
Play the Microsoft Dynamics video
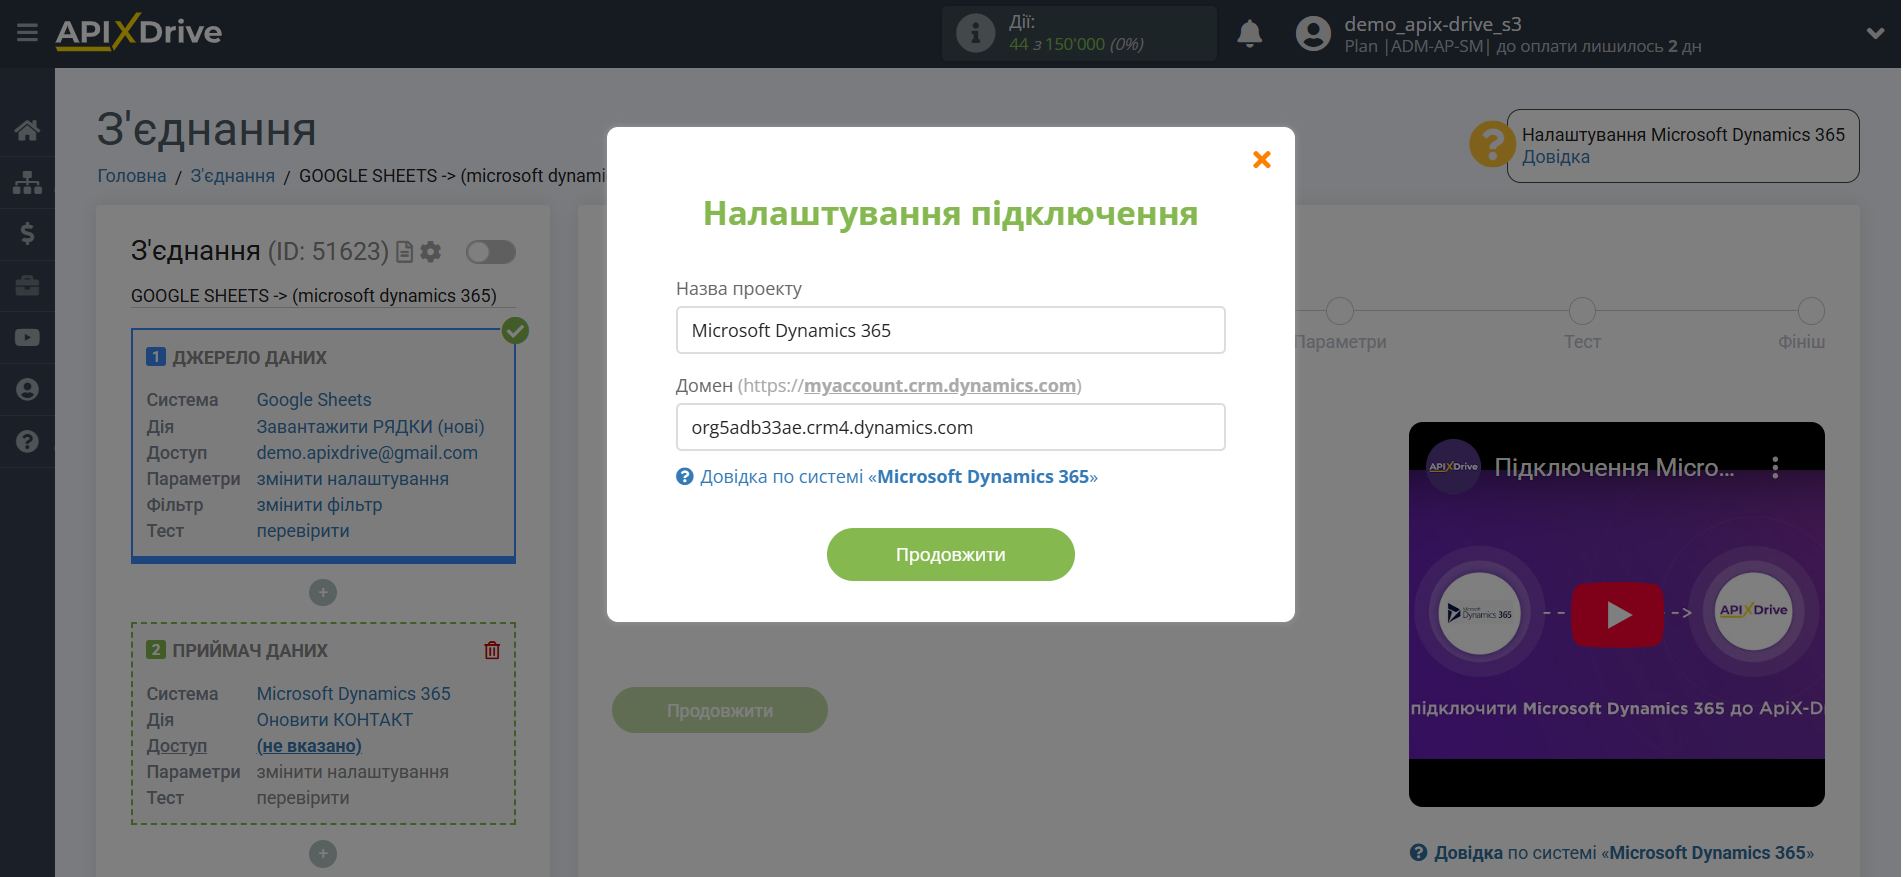click(1618, 614)
